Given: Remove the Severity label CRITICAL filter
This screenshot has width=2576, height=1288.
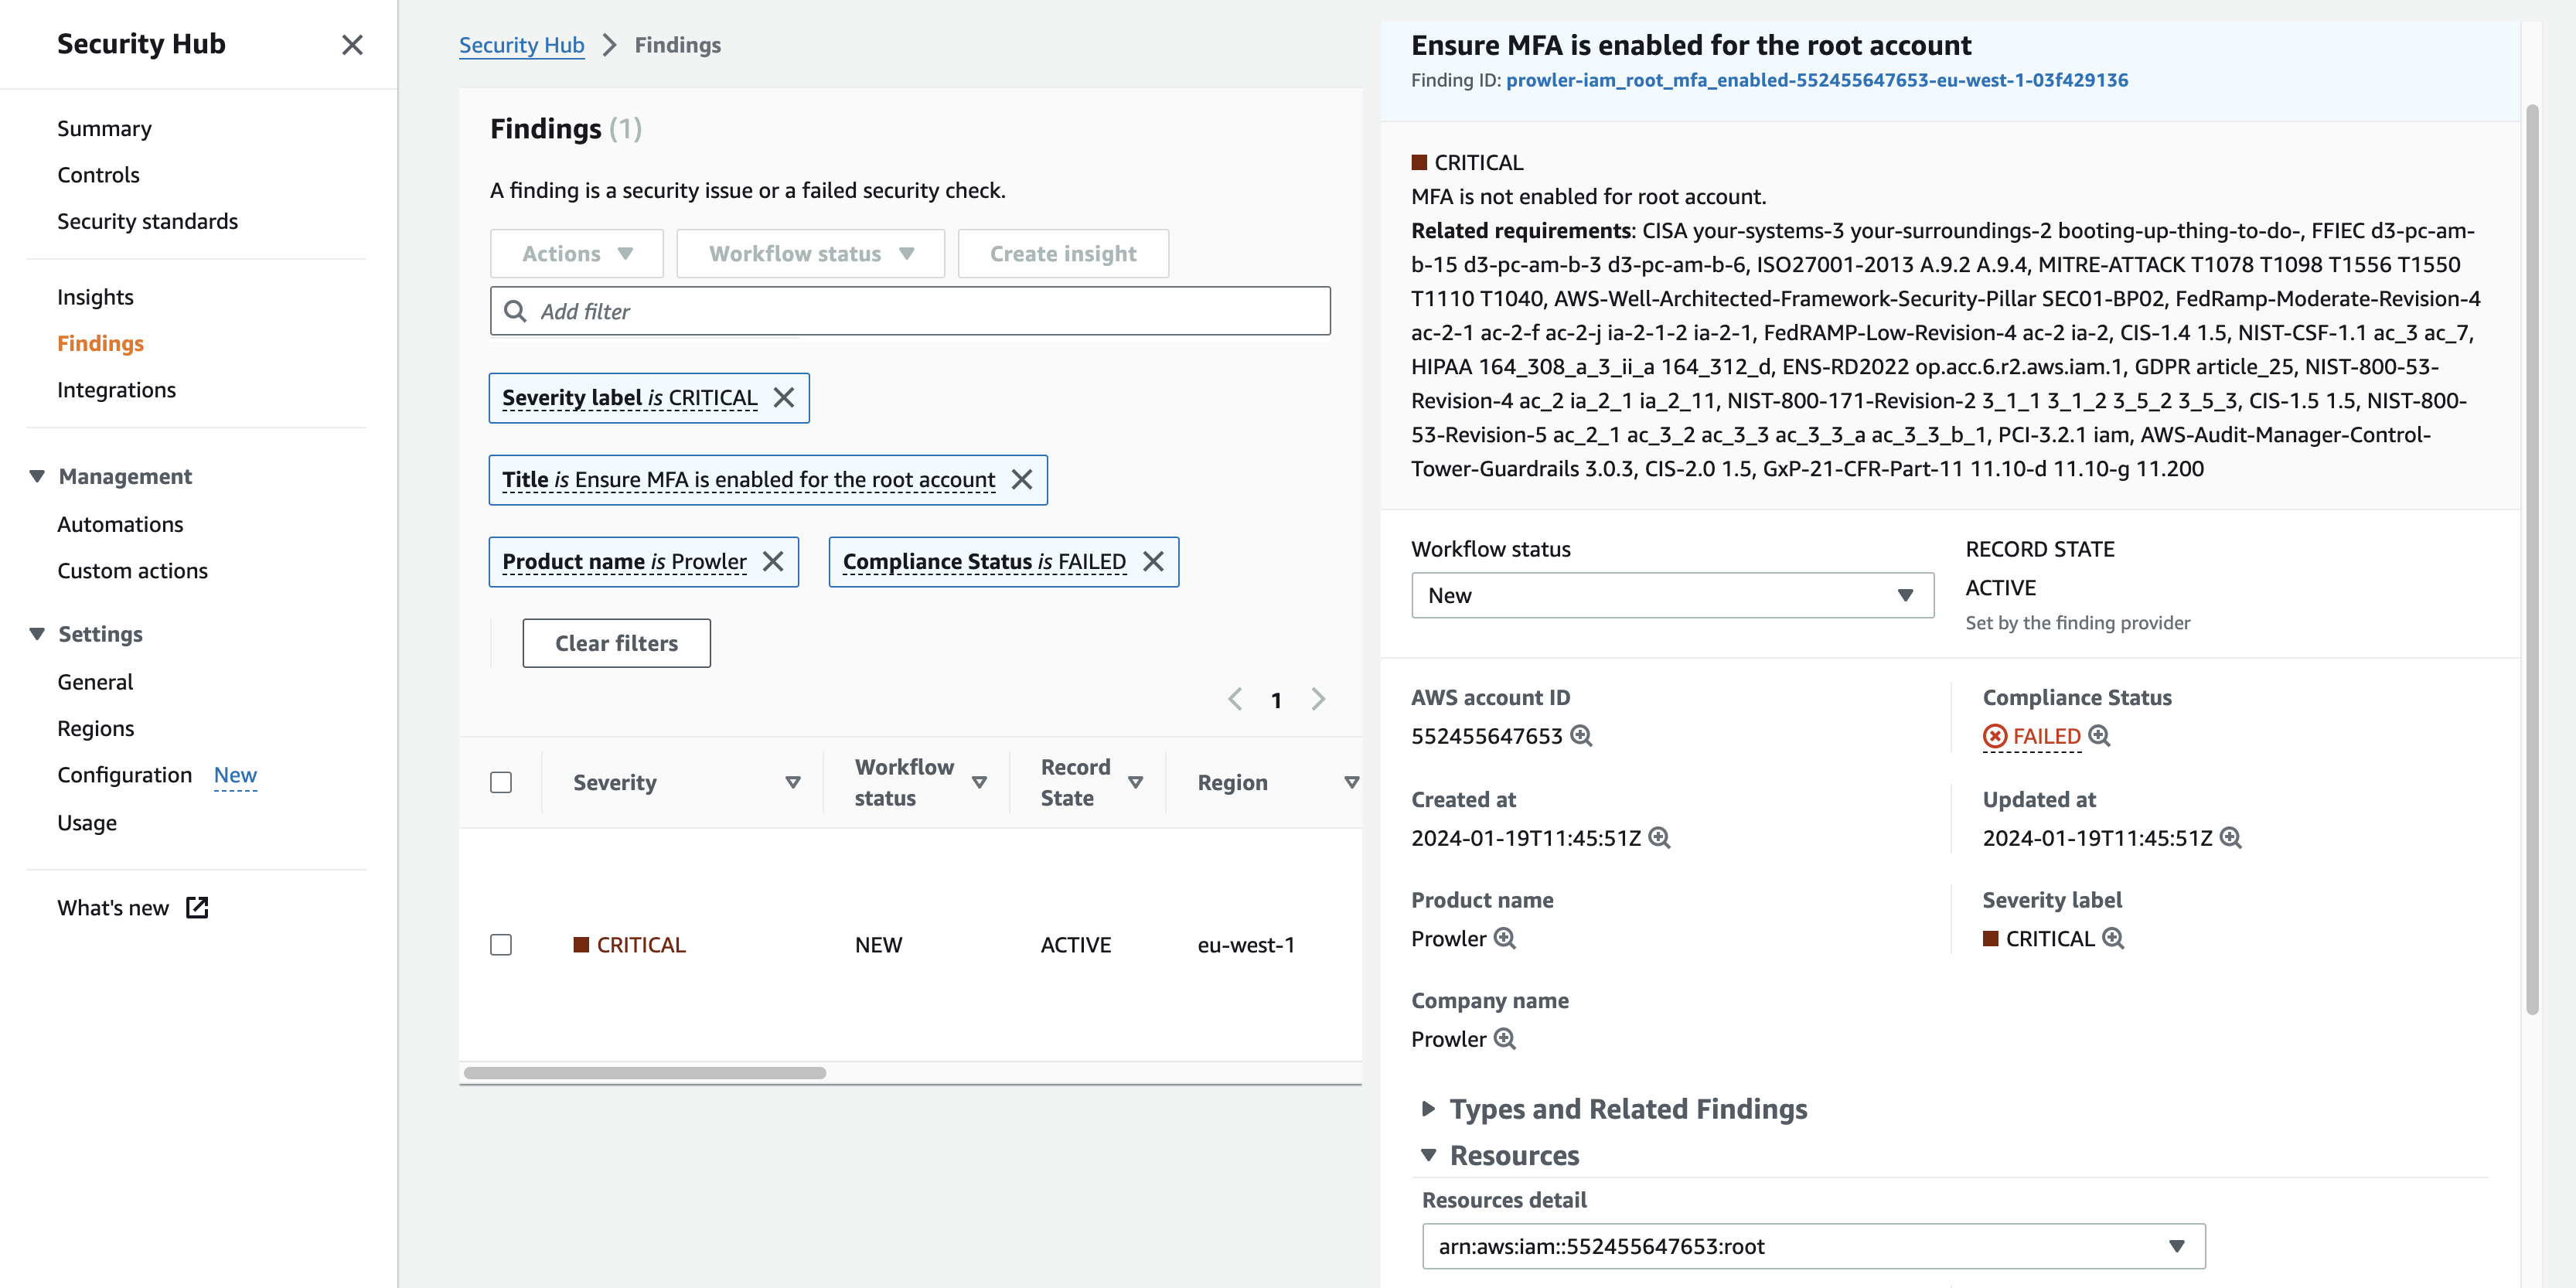Looking at the screenshot, I should [784, 398].
